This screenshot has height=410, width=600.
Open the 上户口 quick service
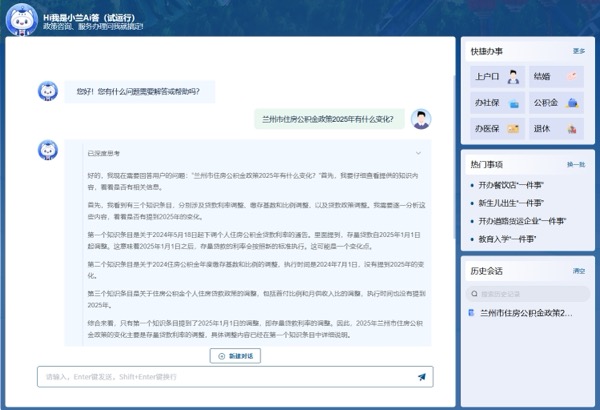[497, 77]
